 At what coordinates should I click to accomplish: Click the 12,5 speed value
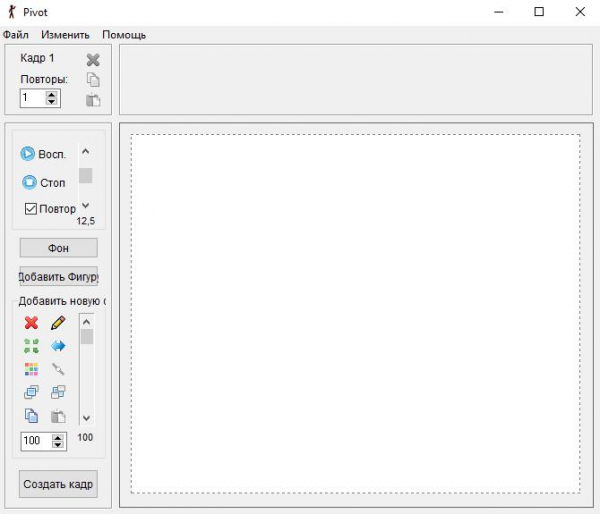tap(86, 221)
